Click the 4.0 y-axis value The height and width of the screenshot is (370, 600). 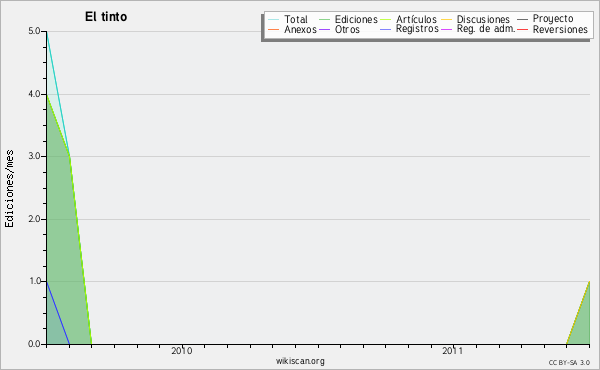click(34, 94)
